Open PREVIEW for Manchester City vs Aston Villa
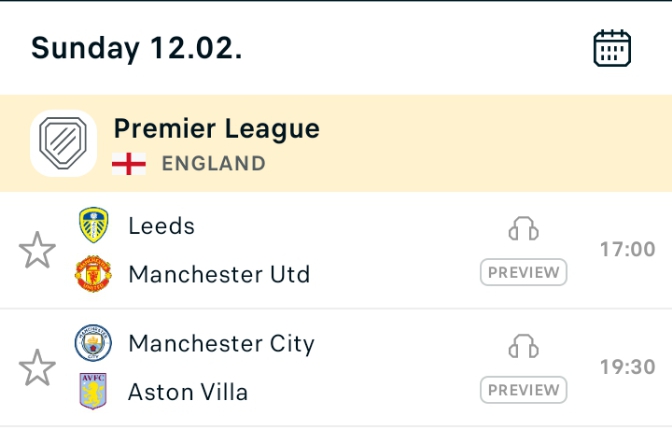Image resolution: width=672 pixels, height=430 pixels. 523,390
